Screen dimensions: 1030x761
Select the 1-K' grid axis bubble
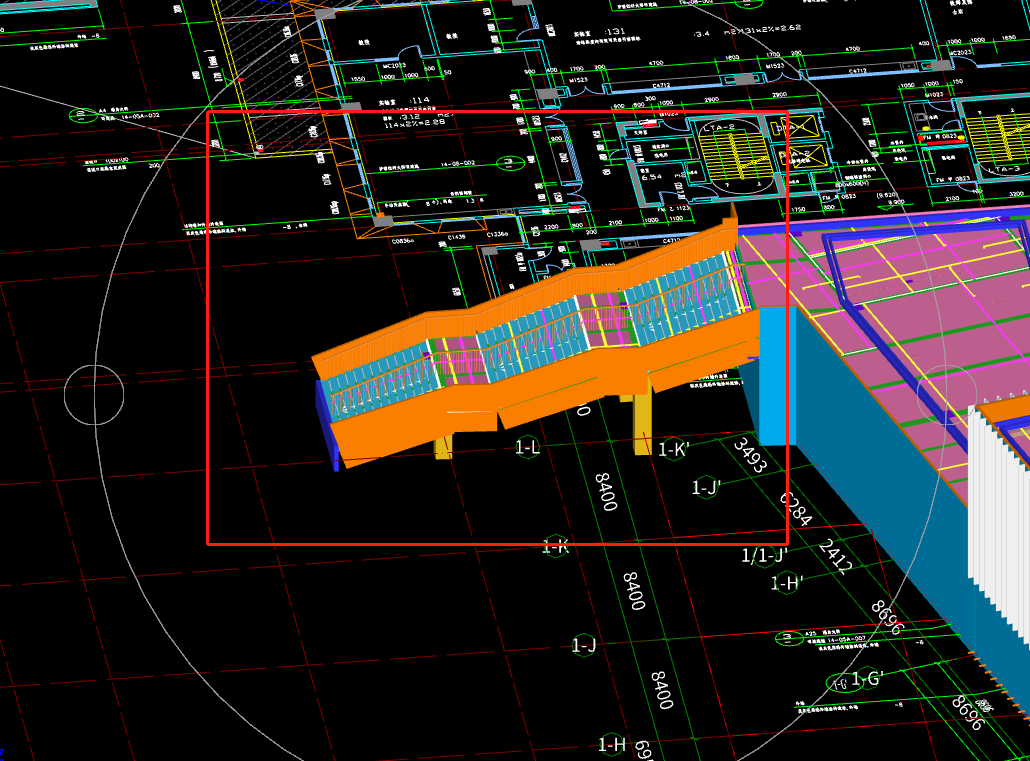(673, 449)
